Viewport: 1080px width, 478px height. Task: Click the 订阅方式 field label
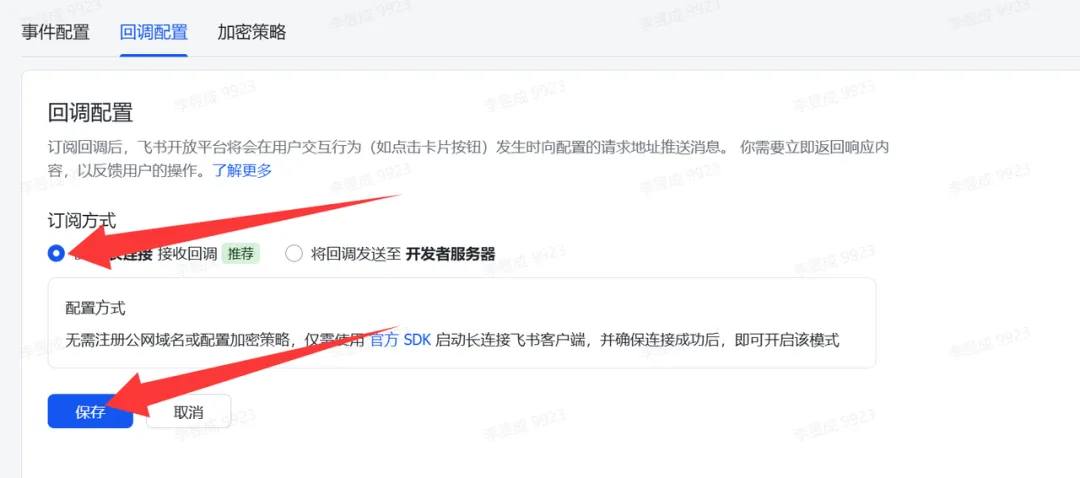coord(82,220)
